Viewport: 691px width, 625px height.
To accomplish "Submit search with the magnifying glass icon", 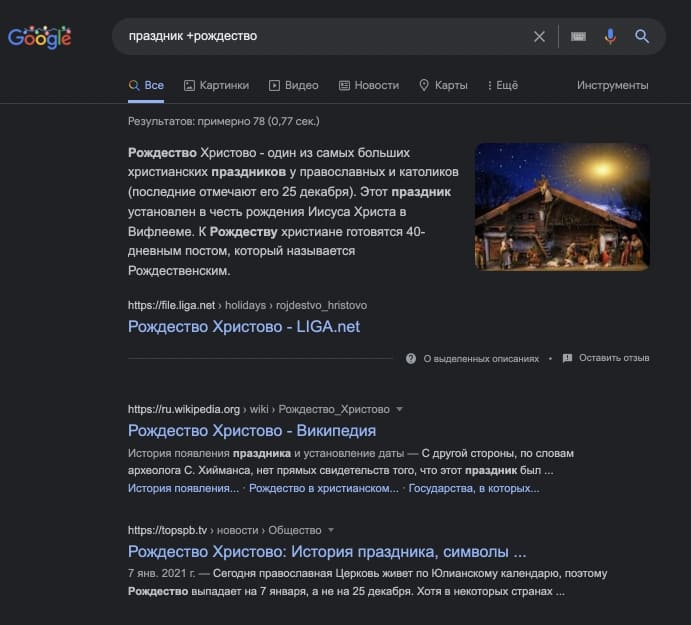I will coord(642,37).
